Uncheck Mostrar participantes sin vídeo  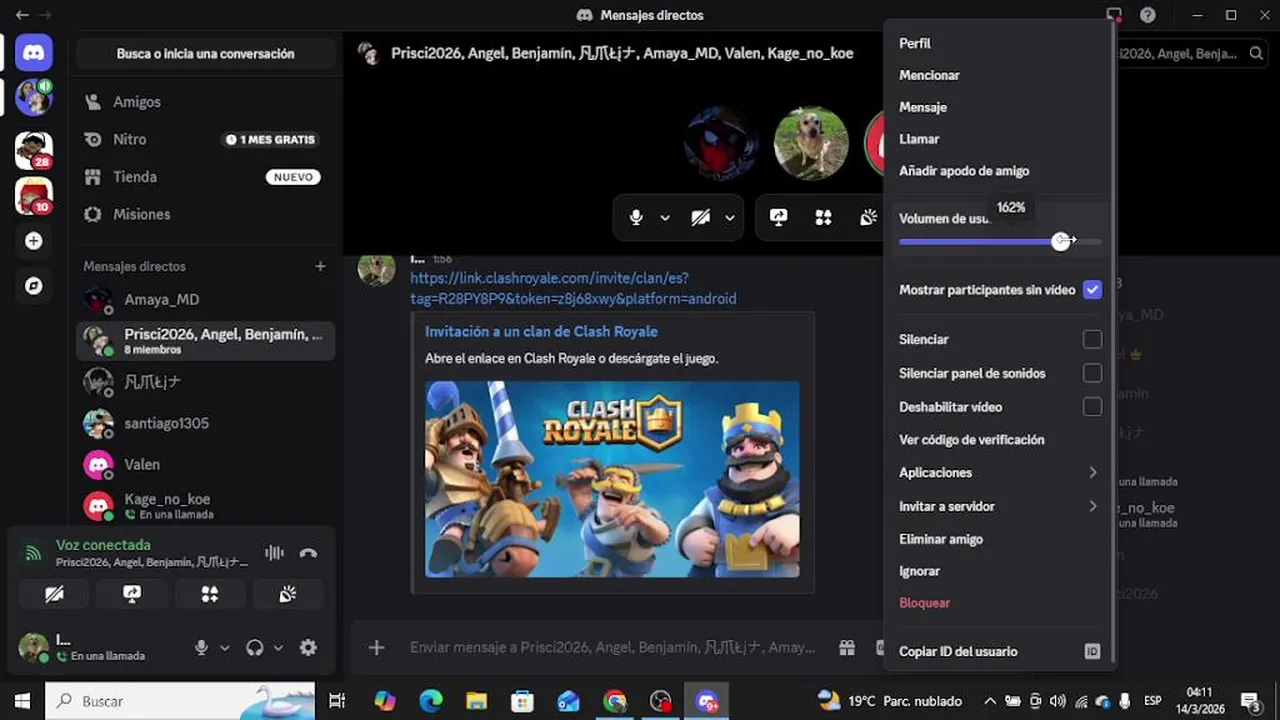coord(1092,290)
